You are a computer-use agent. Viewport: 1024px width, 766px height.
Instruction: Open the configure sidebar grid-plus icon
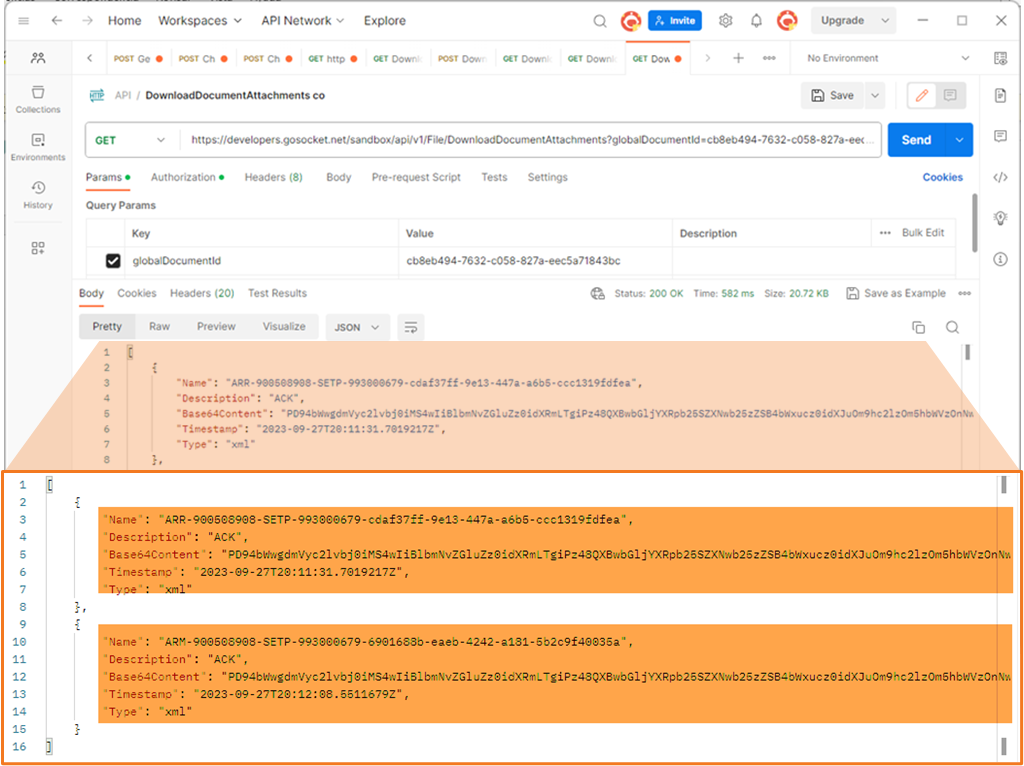click(38, 248)
